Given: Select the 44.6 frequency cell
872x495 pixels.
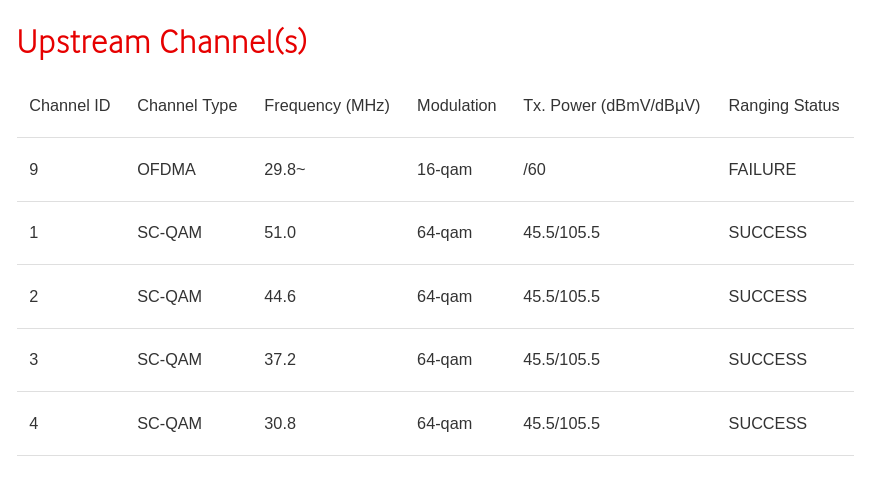Looking at the screenshot, I should pos(280,296).
